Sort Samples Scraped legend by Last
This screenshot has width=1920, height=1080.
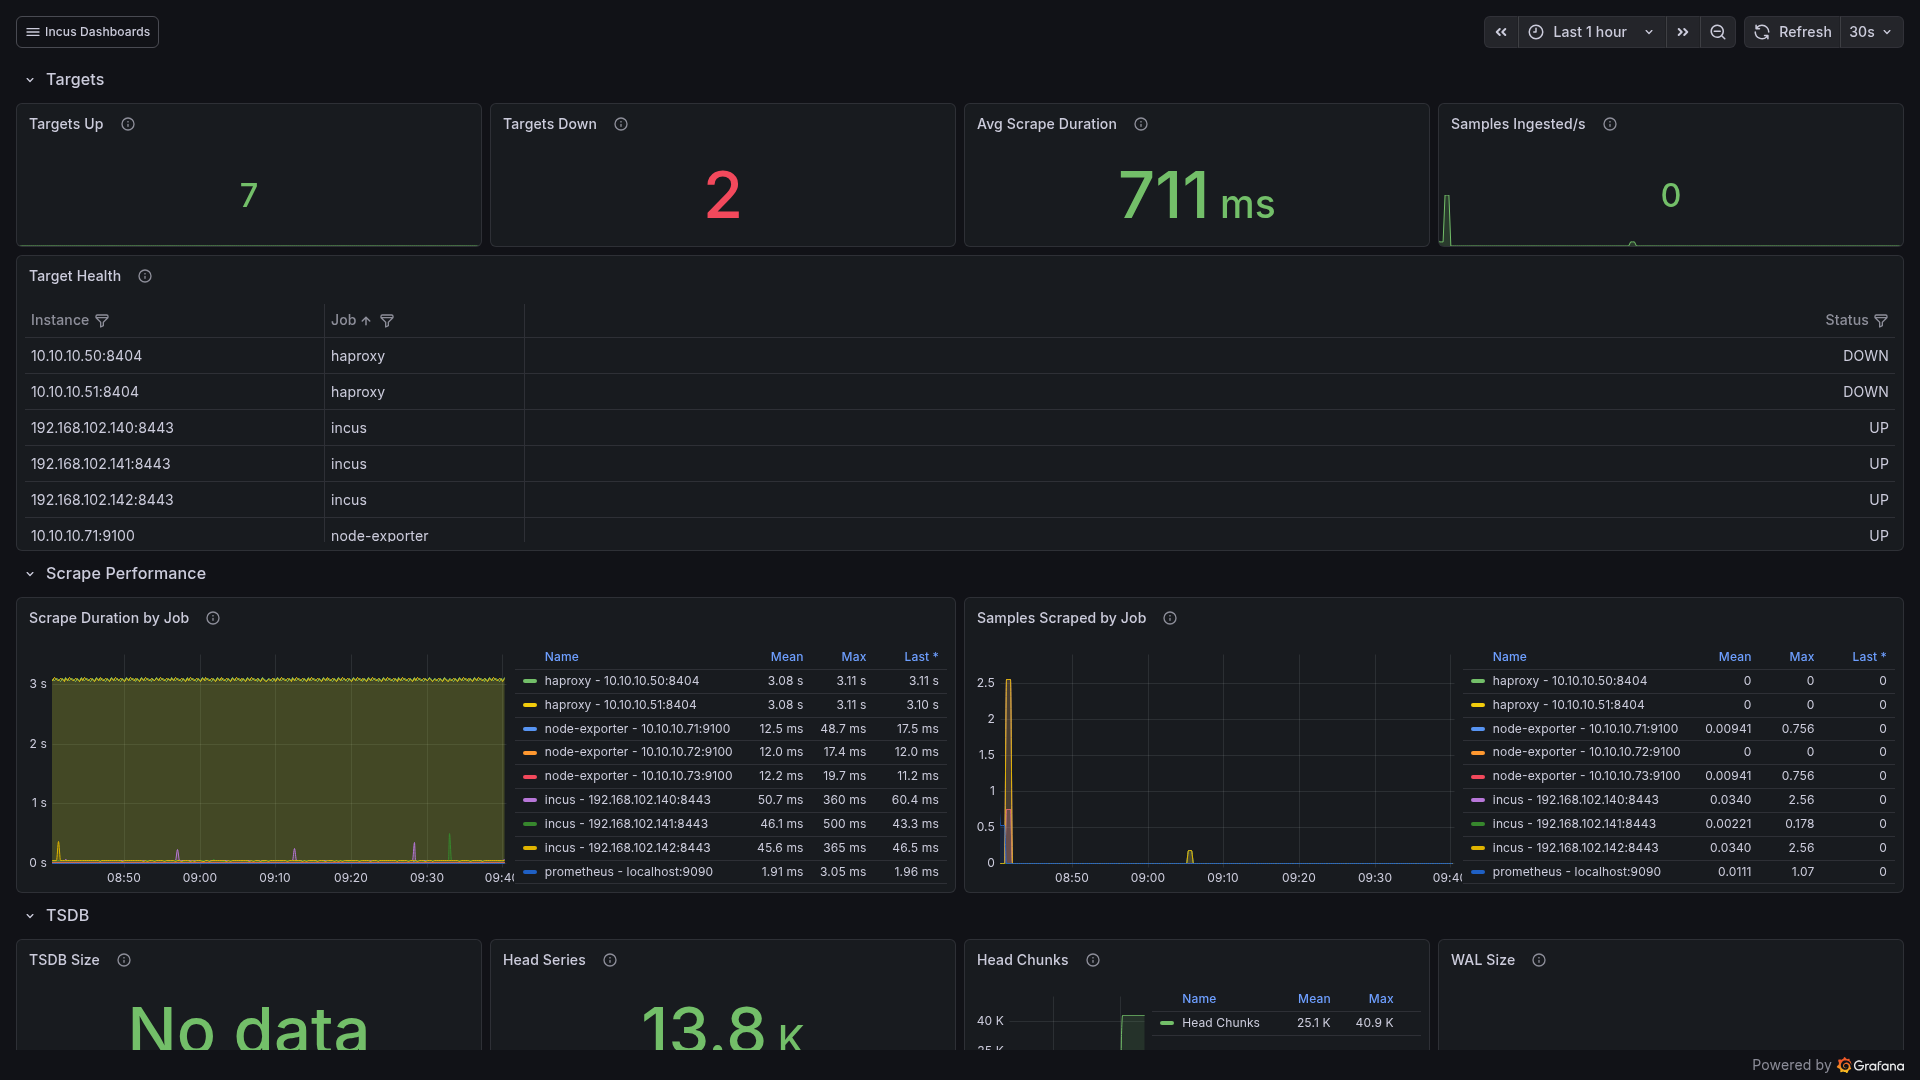point(1869,657)
